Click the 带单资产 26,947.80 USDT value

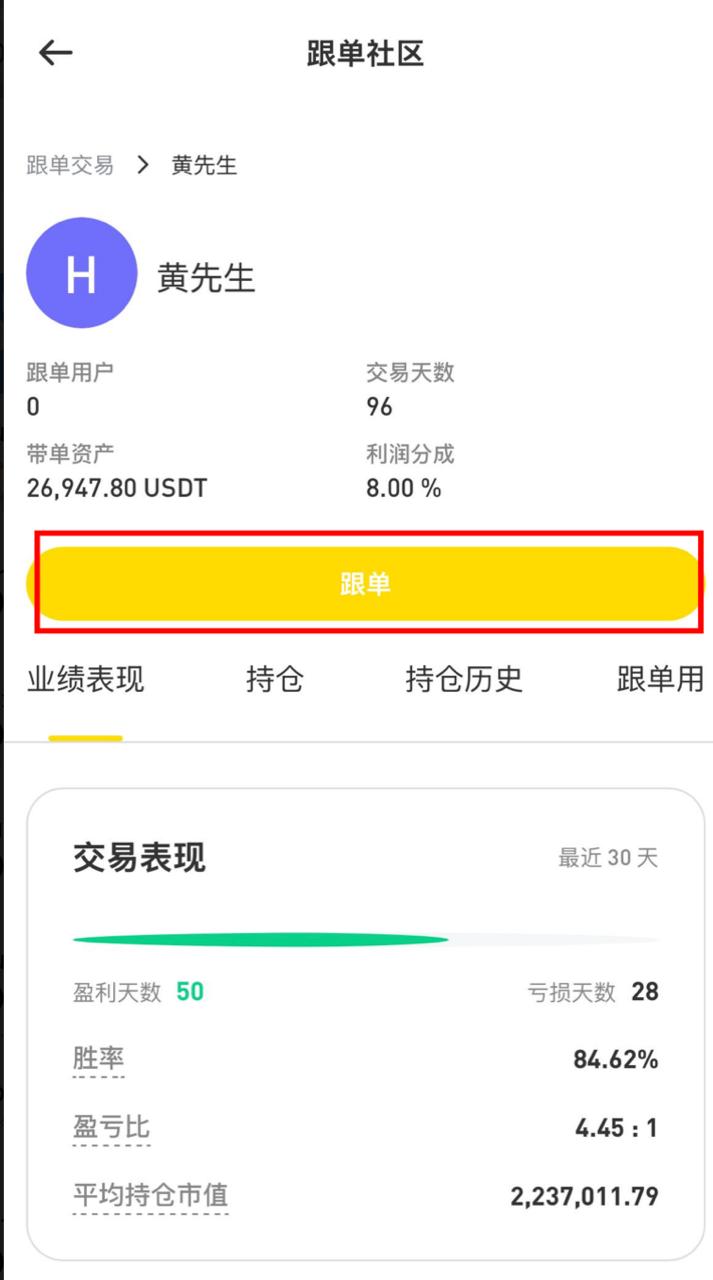tap(117, 489)
